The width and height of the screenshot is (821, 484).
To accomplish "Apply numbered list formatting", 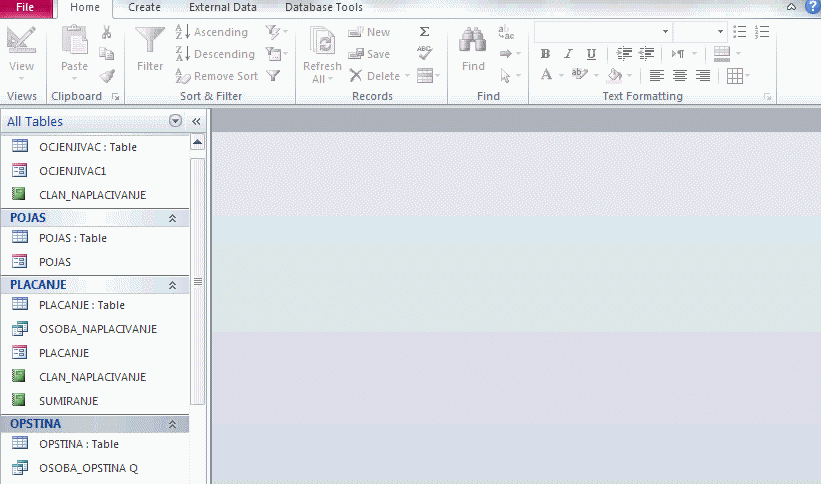I will click(762, 32).
